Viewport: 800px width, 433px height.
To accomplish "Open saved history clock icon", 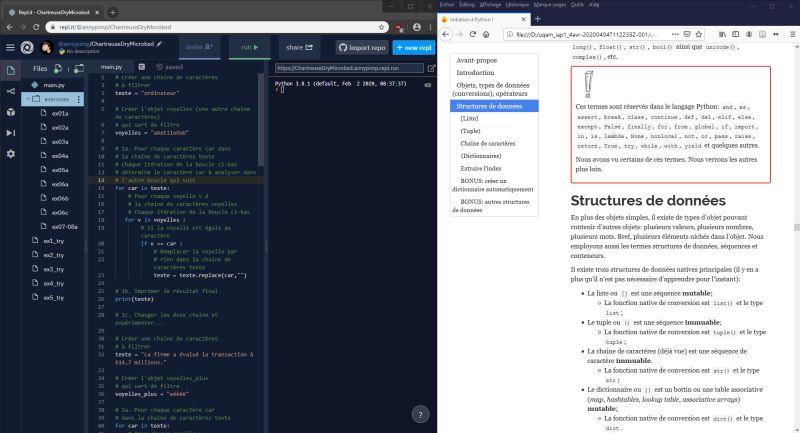I will pyautogui.click(x=160, y=67).
